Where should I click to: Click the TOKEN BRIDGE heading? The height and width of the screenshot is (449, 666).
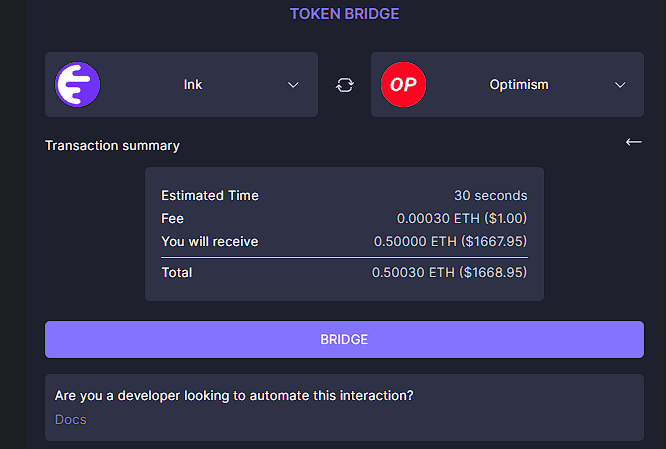coord(344,14)
